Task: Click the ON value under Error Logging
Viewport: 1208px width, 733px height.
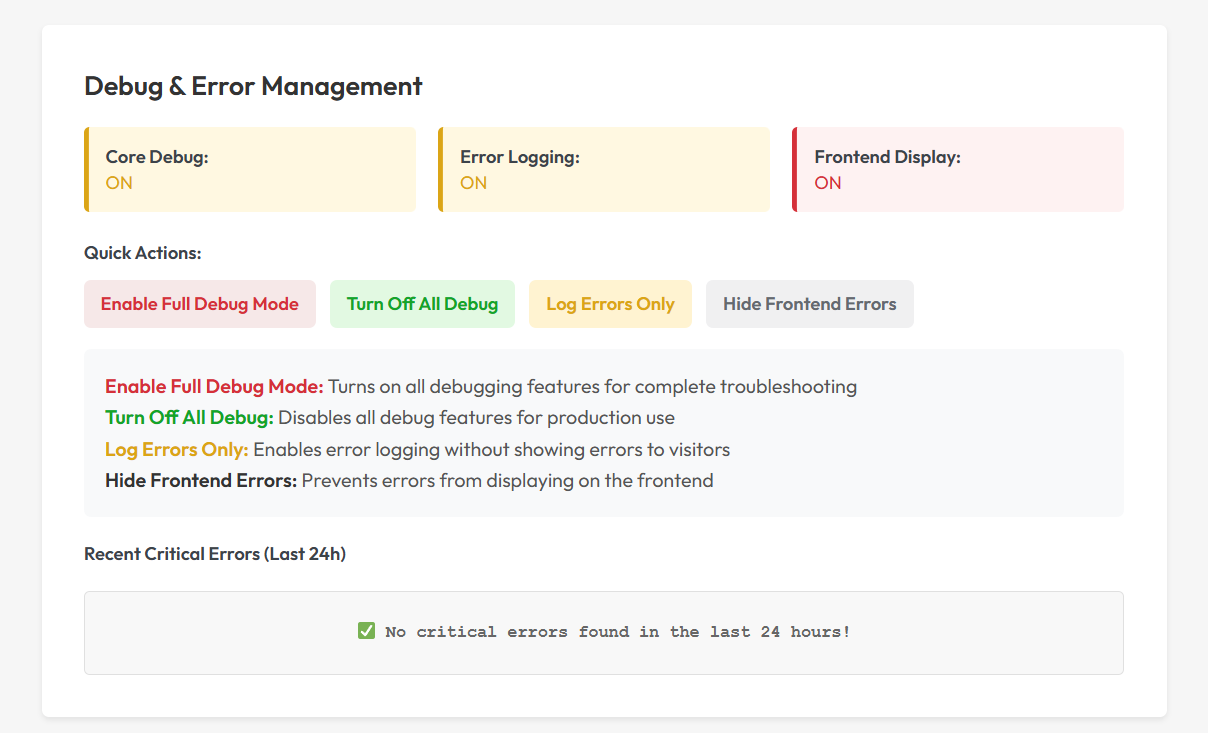Action: tap(473, 183)
